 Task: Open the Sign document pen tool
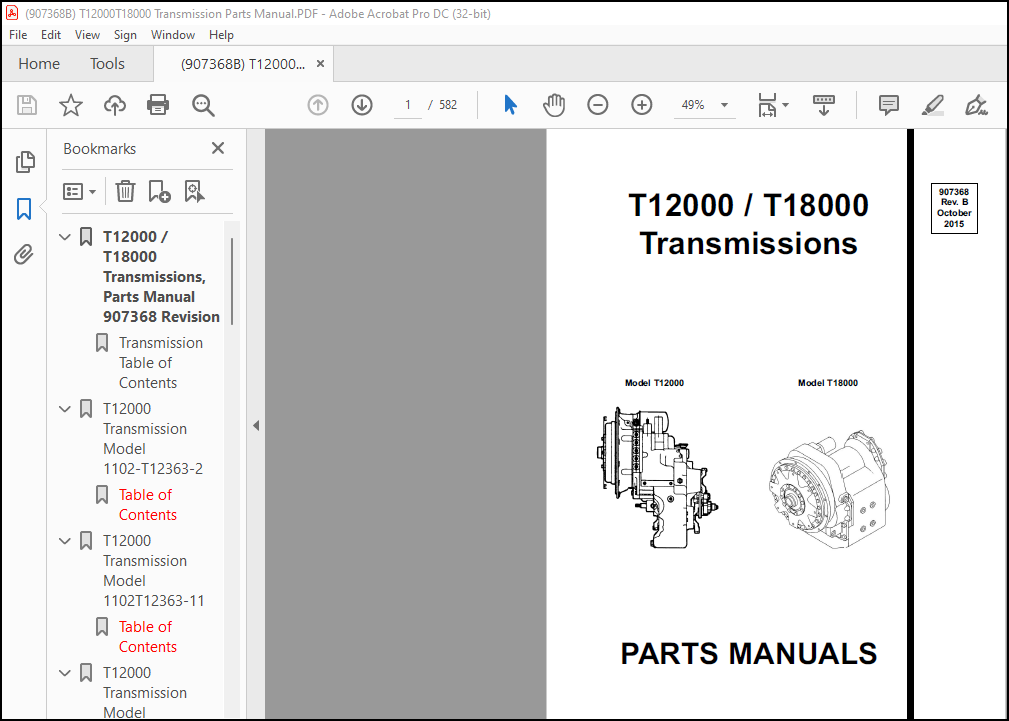coord(976,105)
